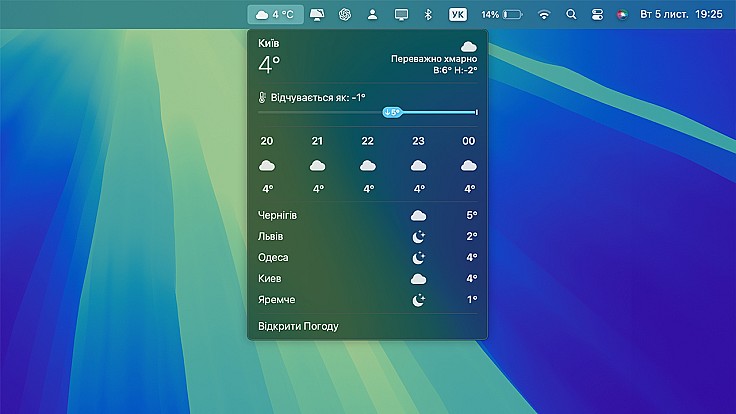Open Wi-Fi menu bar icon
The width and height of the screenshot is (736, 414).
pos(544,15)
